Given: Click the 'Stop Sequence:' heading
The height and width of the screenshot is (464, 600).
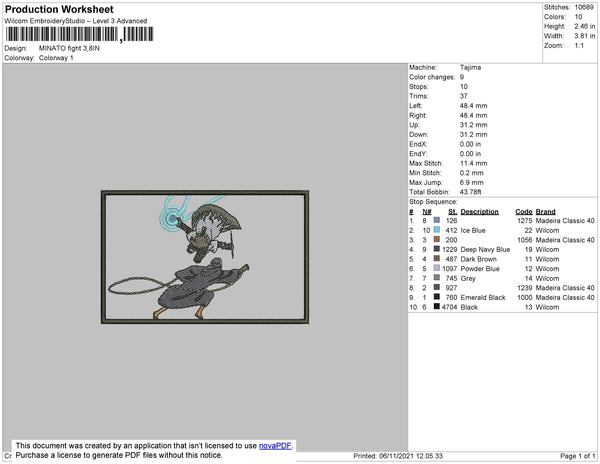Looking at the screenshot, I should [x=433, y=202].
